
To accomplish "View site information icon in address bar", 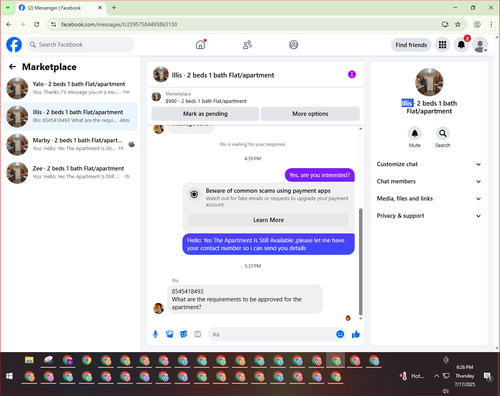I will 53,24.
